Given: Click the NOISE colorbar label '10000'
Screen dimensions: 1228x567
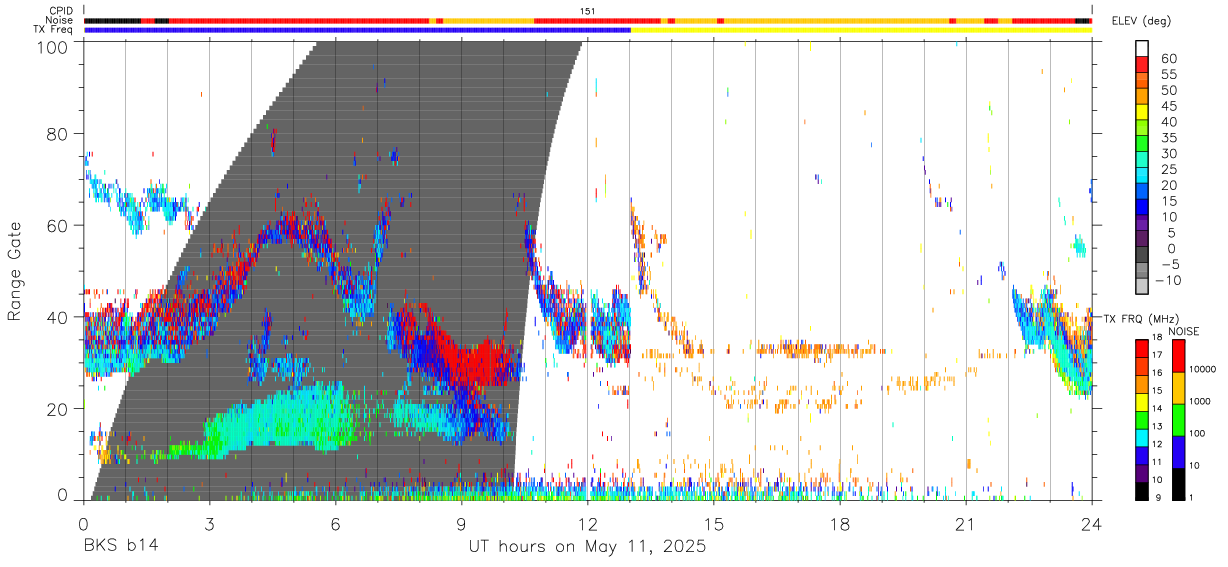Looking at the screenshot, I should (1204, 369).
